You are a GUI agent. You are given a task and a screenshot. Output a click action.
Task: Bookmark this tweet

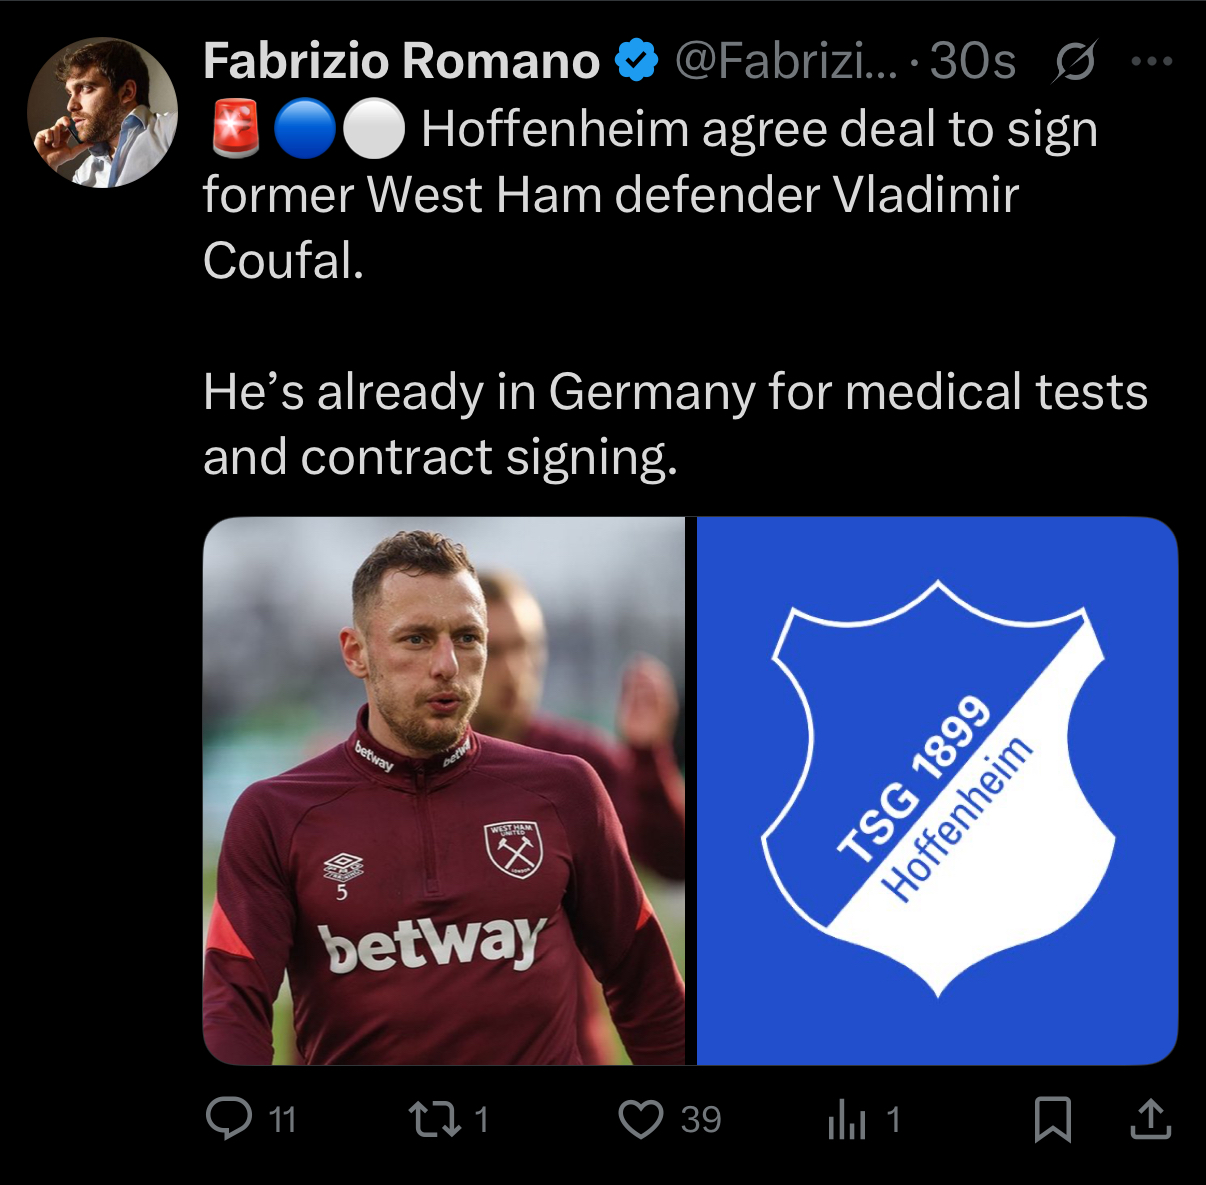(x=1052, y=1119)
